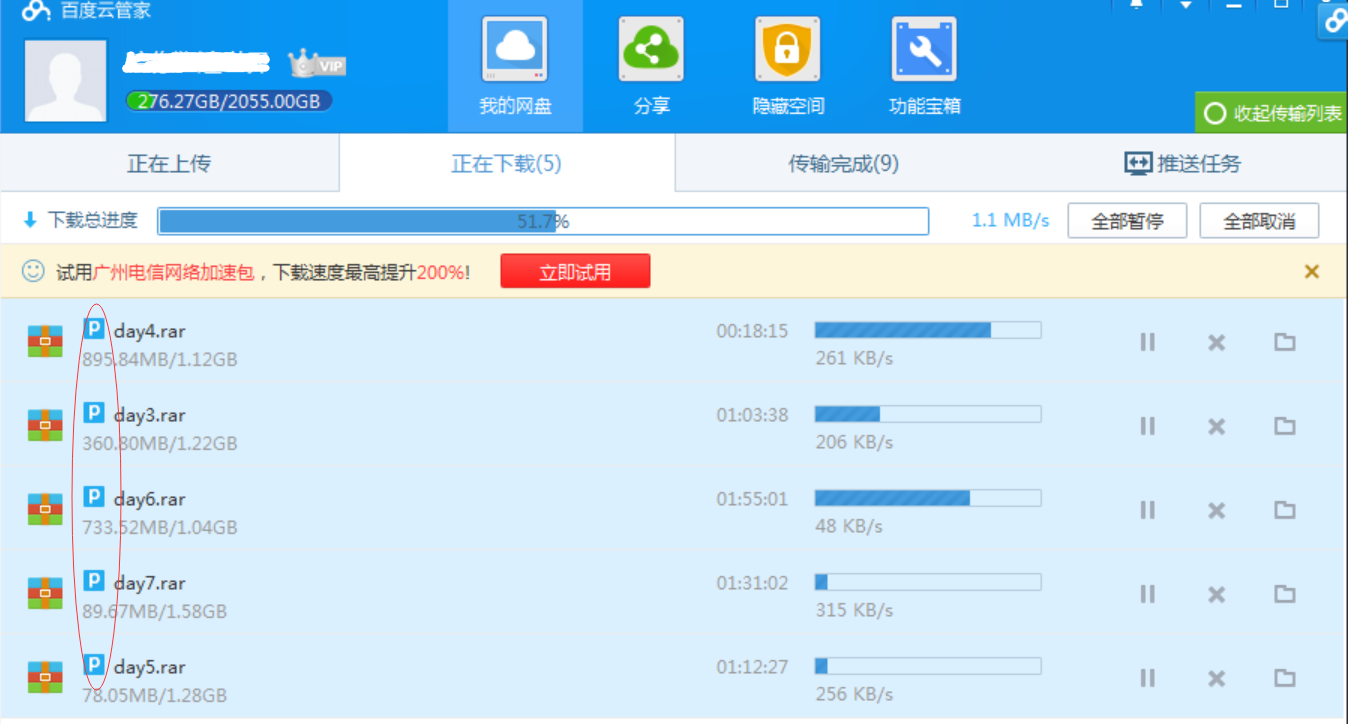Open the 隐藏空间 lock icon

click(788, 50)
